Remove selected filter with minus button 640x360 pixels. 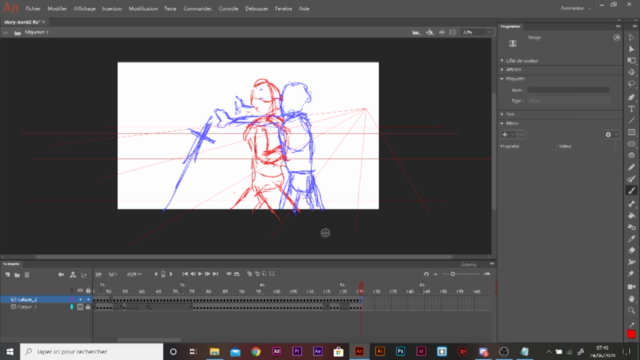(522, 134)
